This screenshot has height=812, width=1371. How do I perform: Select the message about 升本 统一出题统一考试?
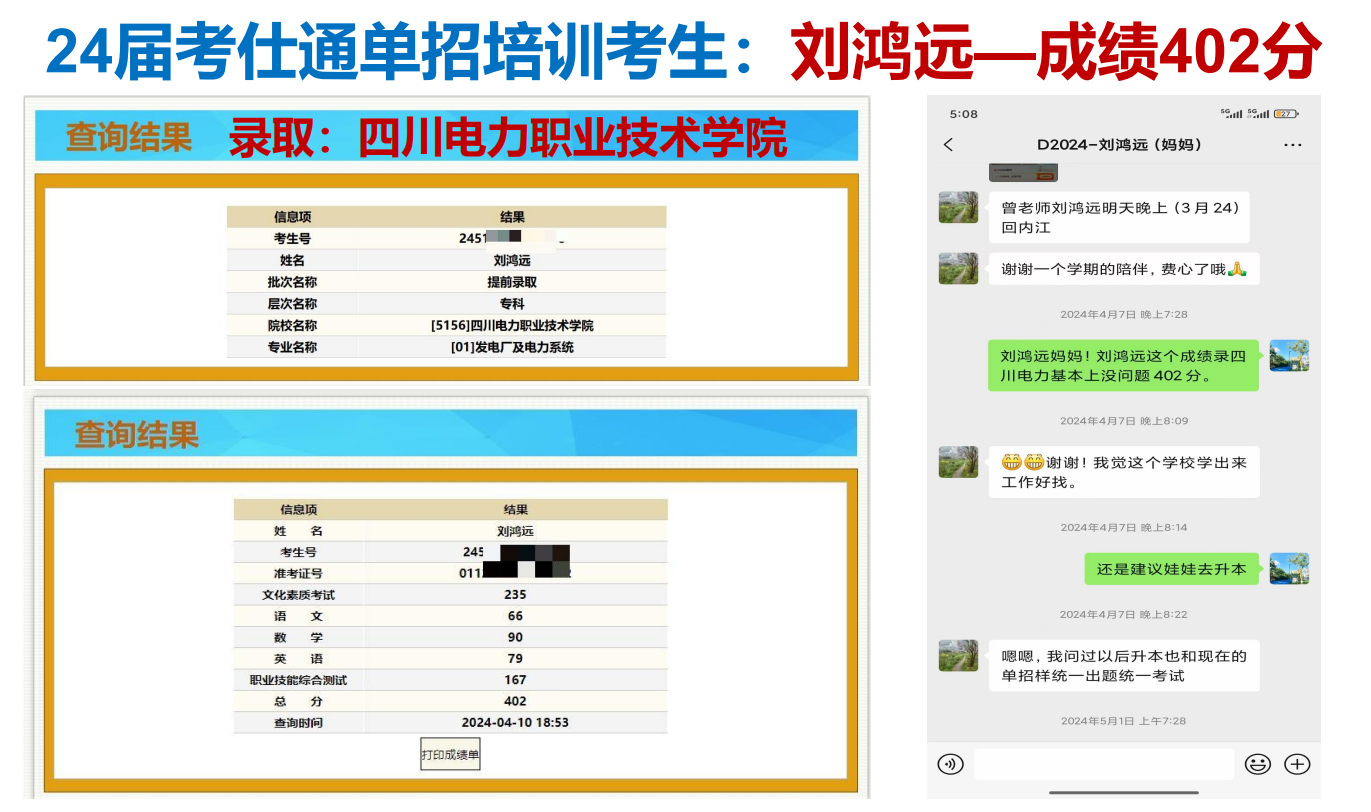(1124, 665)
